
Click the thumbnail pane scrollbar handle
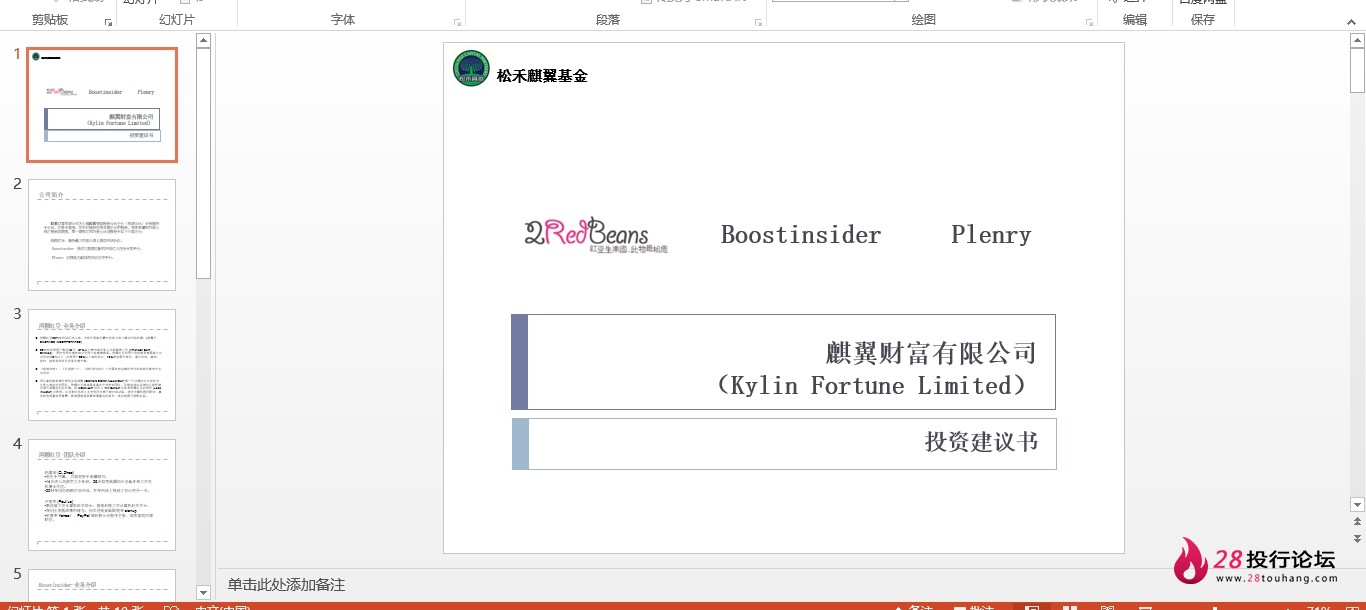[203, 163]
